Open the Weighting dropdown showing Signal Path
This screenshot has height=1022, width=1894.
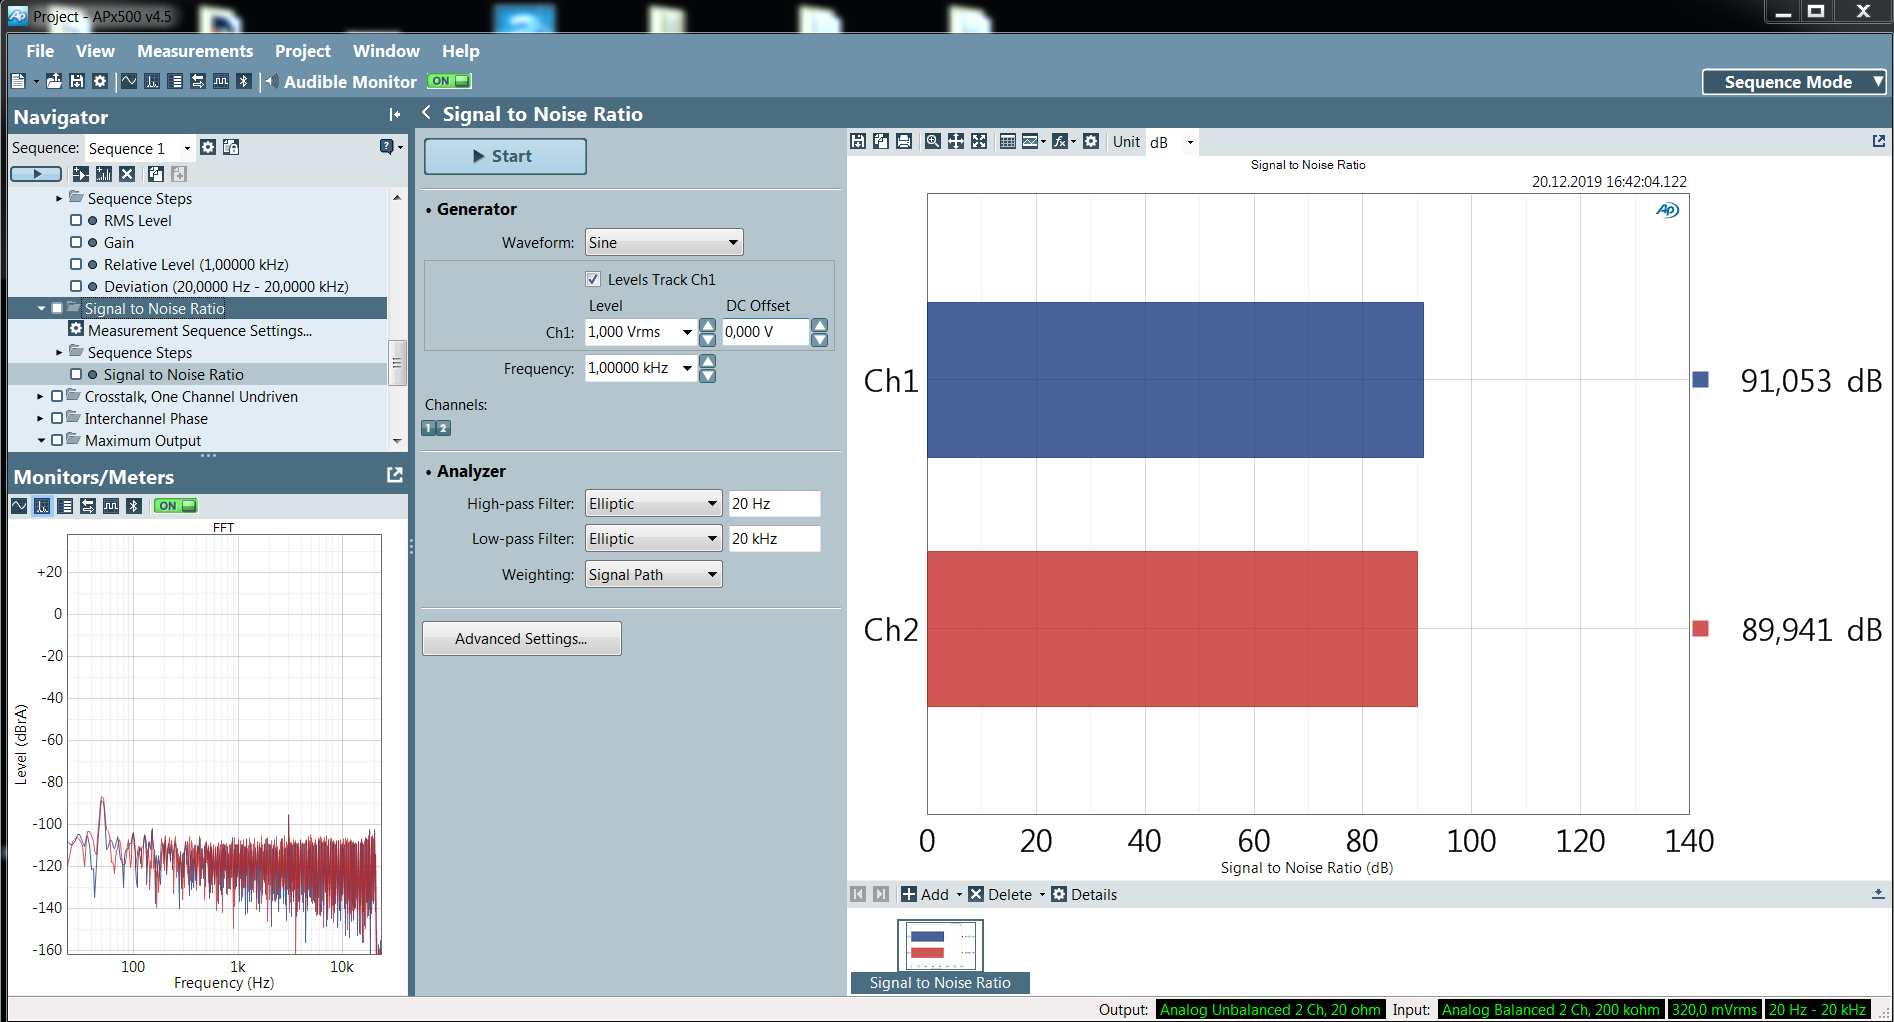click(653, 575)
